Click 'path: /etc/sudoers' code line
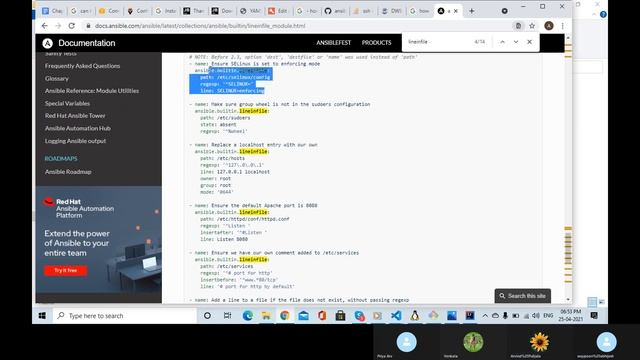Screen dimensions: 640x360 pos(225,118)
